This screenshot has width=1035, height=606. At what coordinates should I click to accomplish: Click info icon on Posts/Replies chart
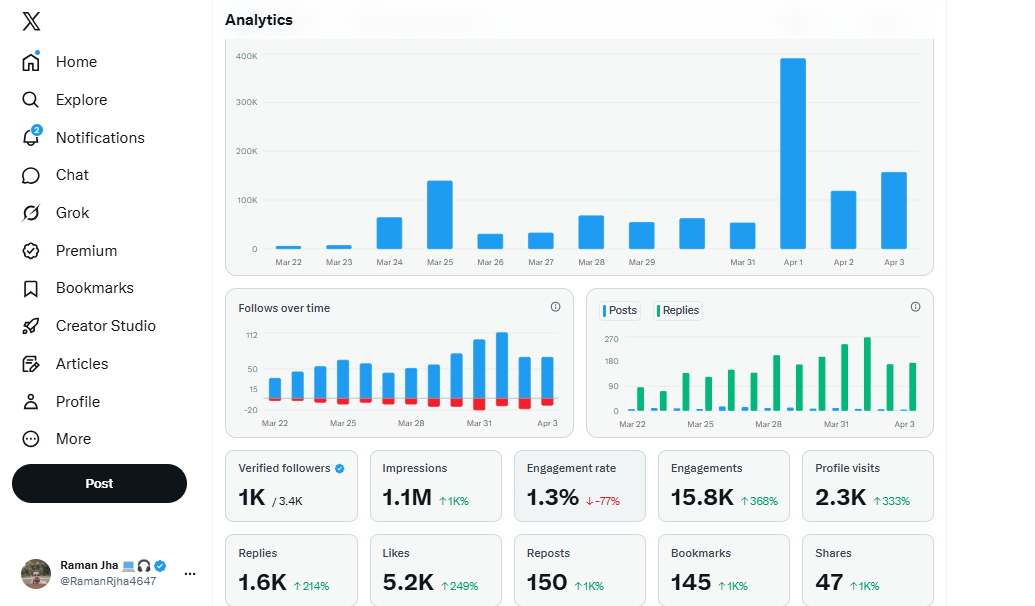pyautogui.click(x=915, y=307)
